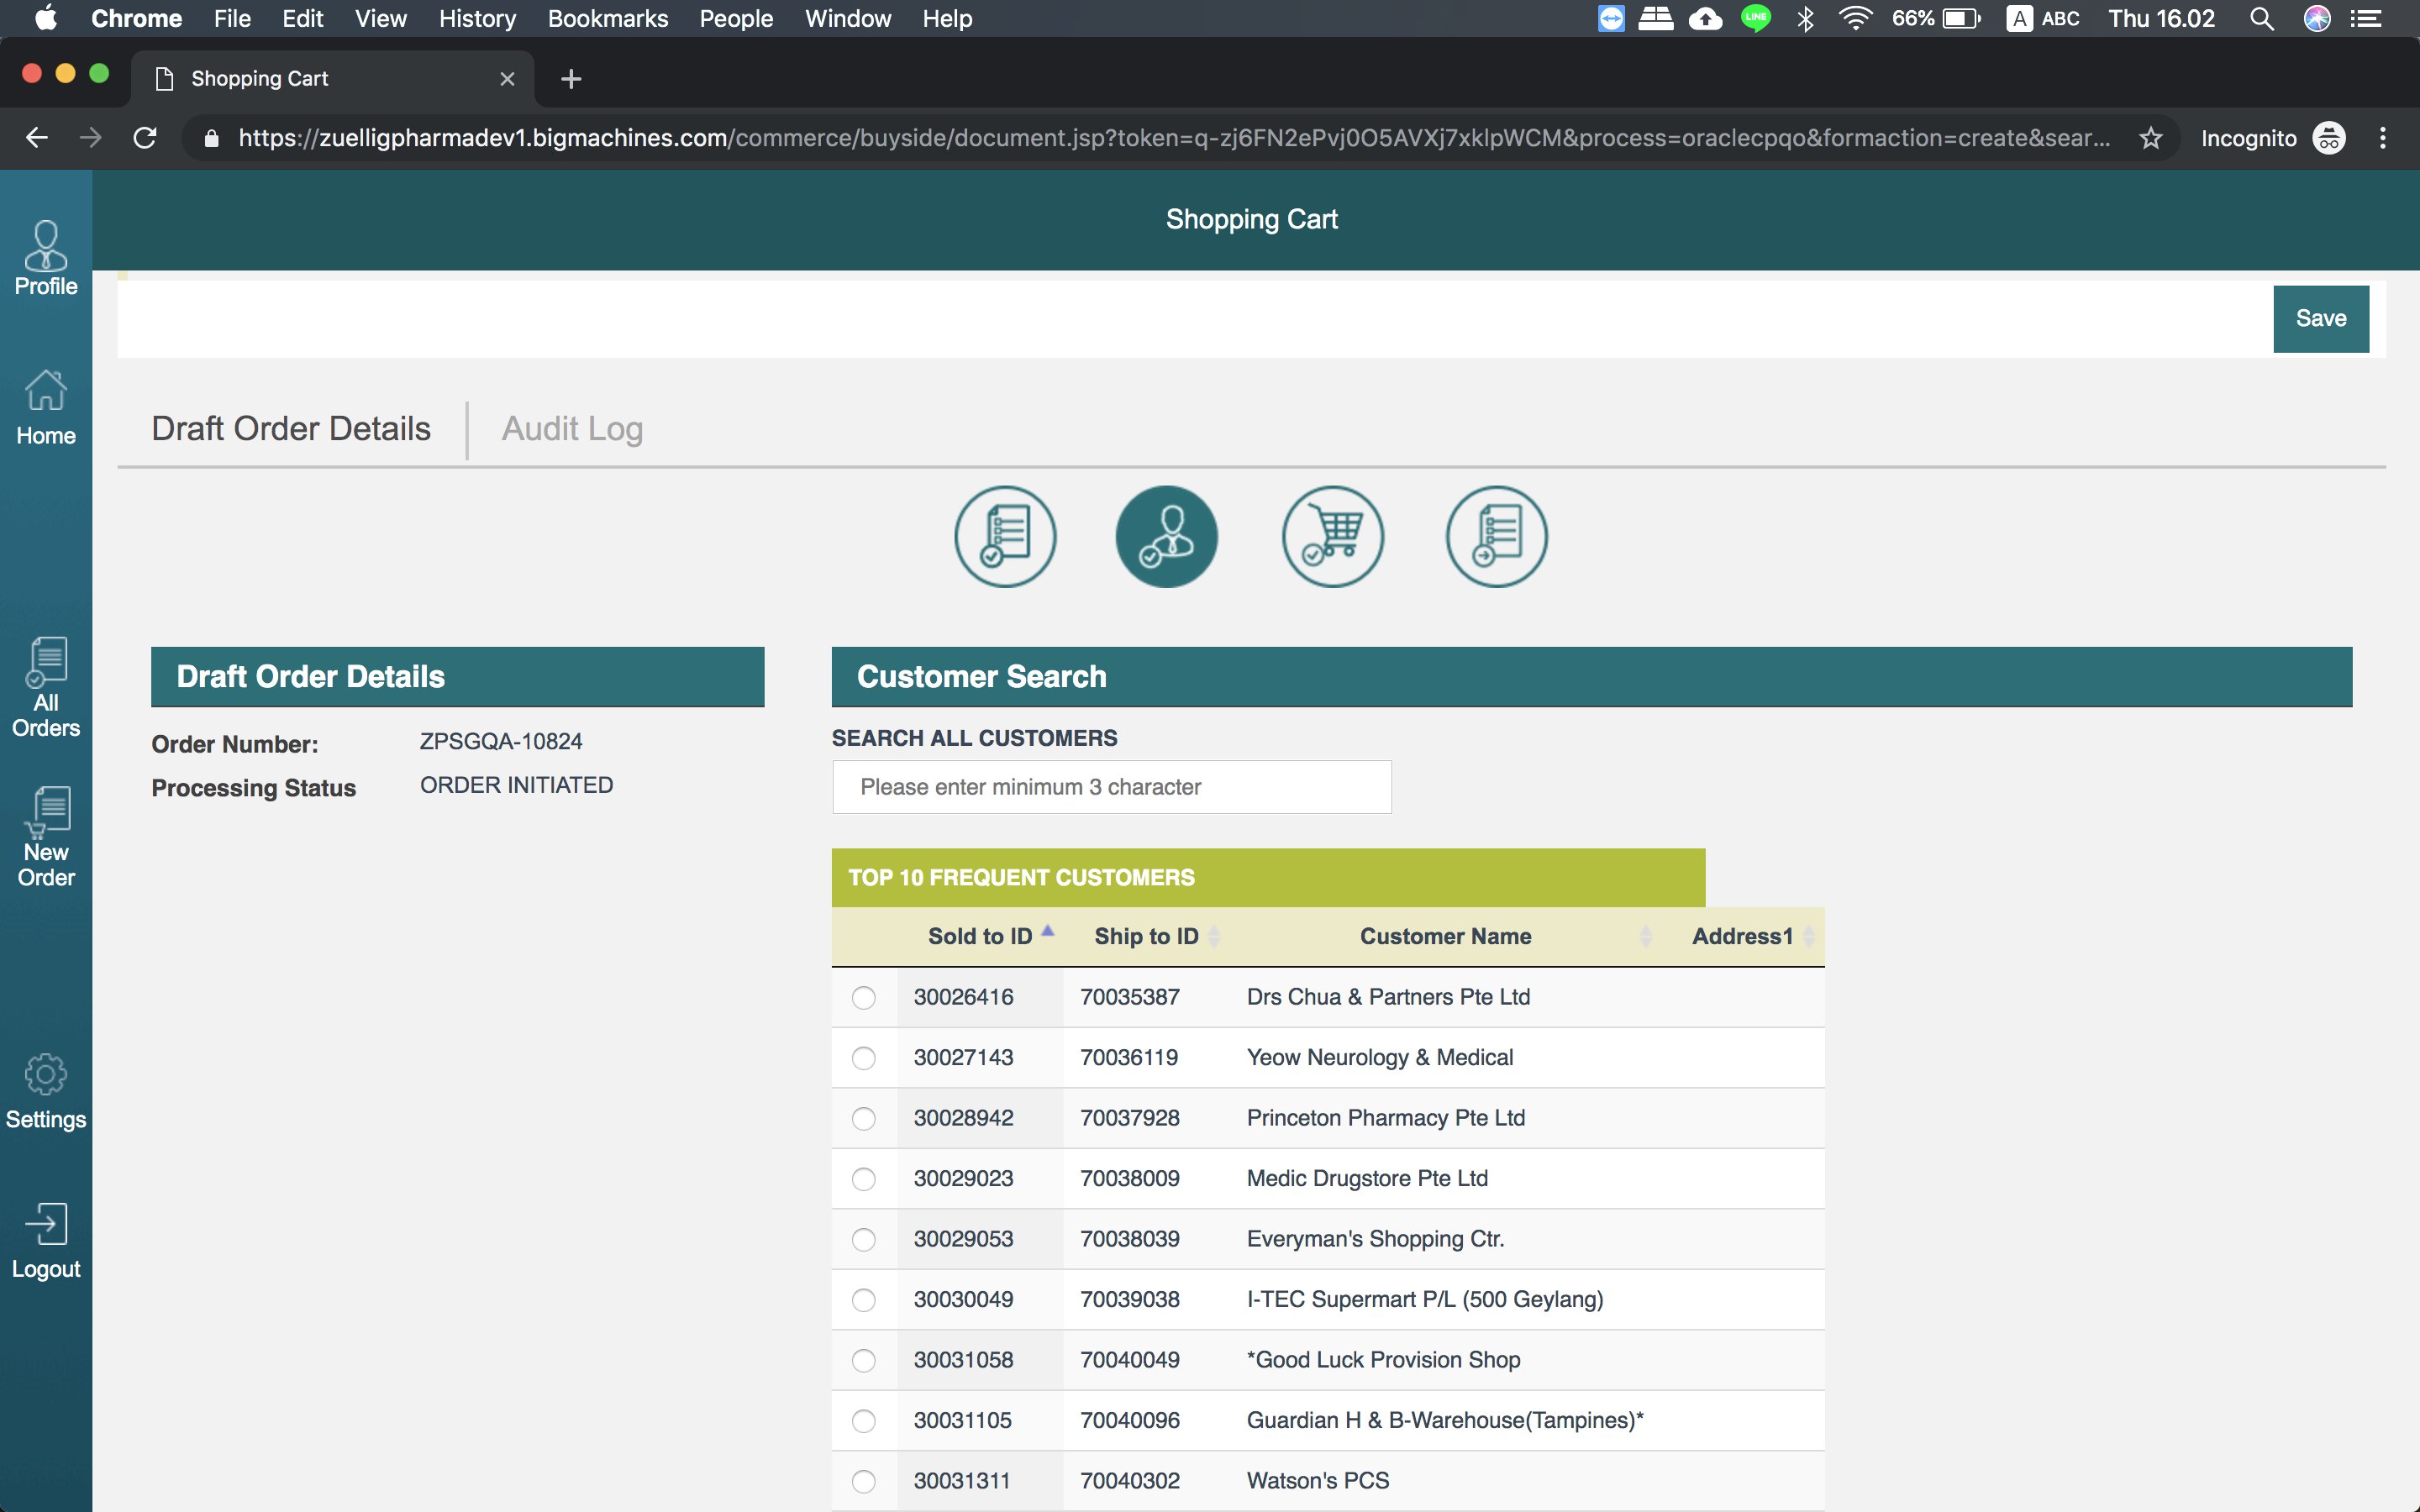2420x1512 pixels.
Task: Click the browser address bar URL
Action: coord(1174,138)
